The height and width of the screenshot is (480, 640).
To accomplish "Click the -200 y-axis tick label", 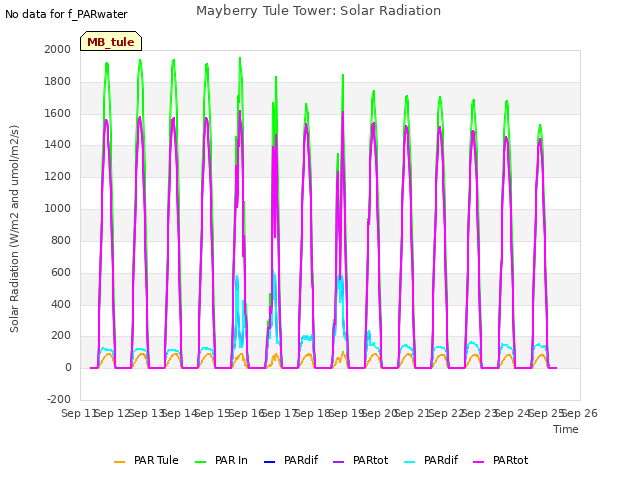I will coord(59,399).
